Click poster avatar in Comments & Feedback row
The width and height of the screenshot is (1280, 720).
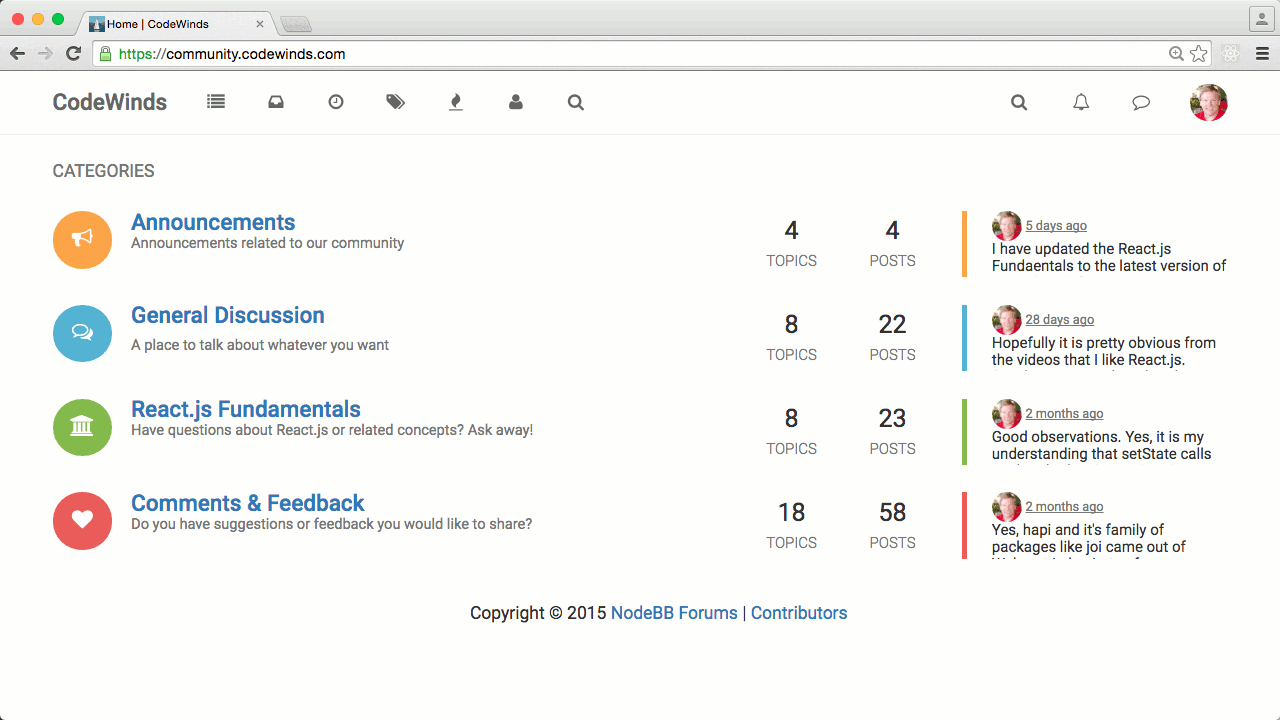[1006, 507]
